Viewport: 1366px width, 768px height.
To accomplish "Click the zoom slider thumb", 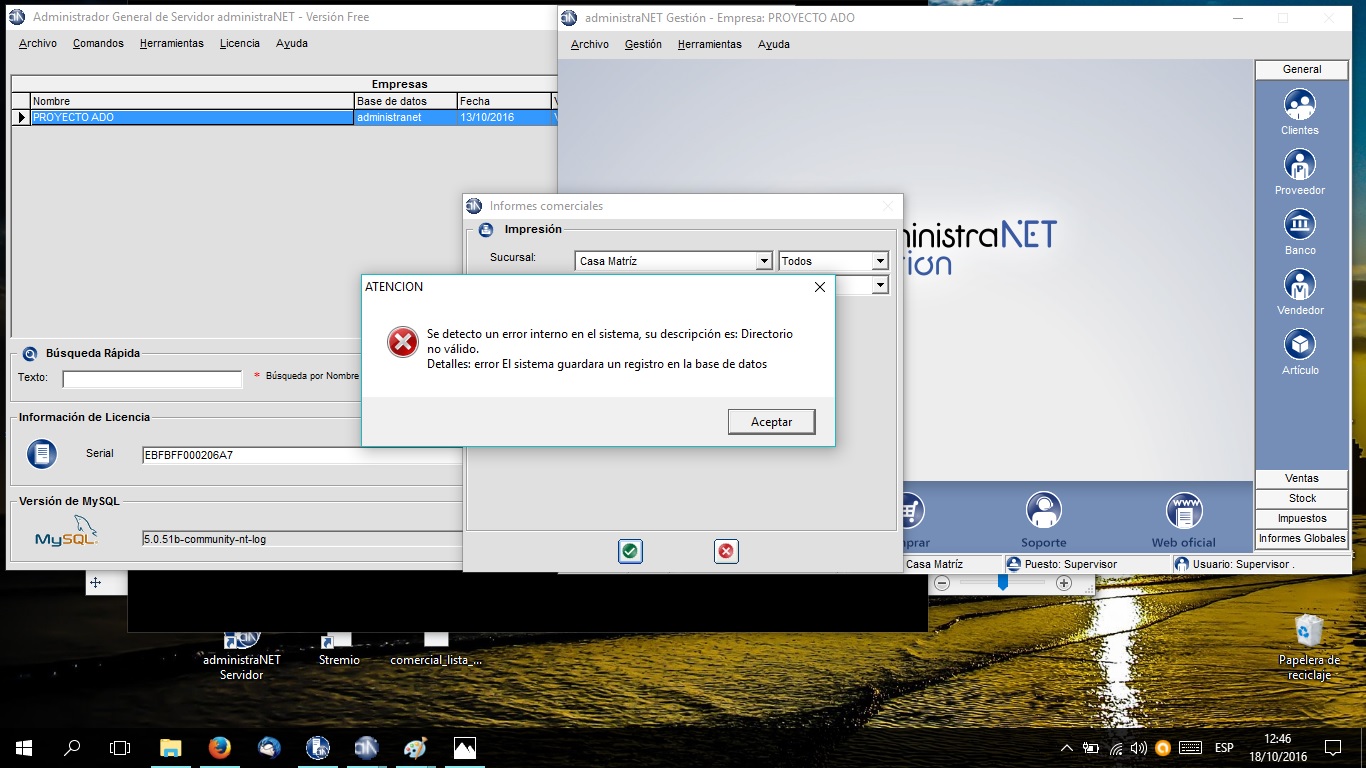I will (x=1003, y=582).
